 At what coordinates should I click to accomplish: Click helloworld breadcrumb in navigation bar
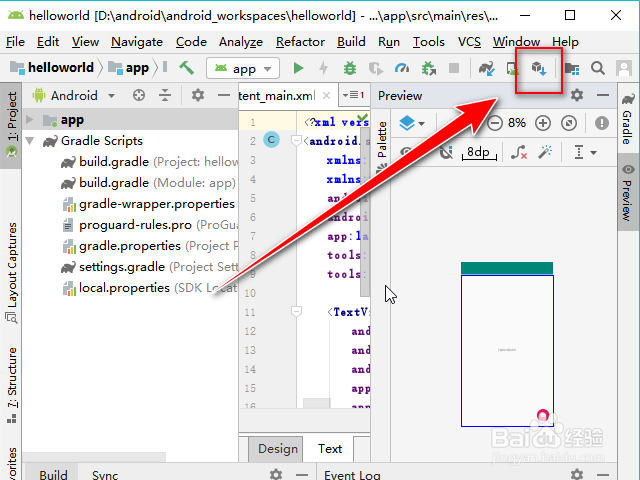[x=52, y=67]
